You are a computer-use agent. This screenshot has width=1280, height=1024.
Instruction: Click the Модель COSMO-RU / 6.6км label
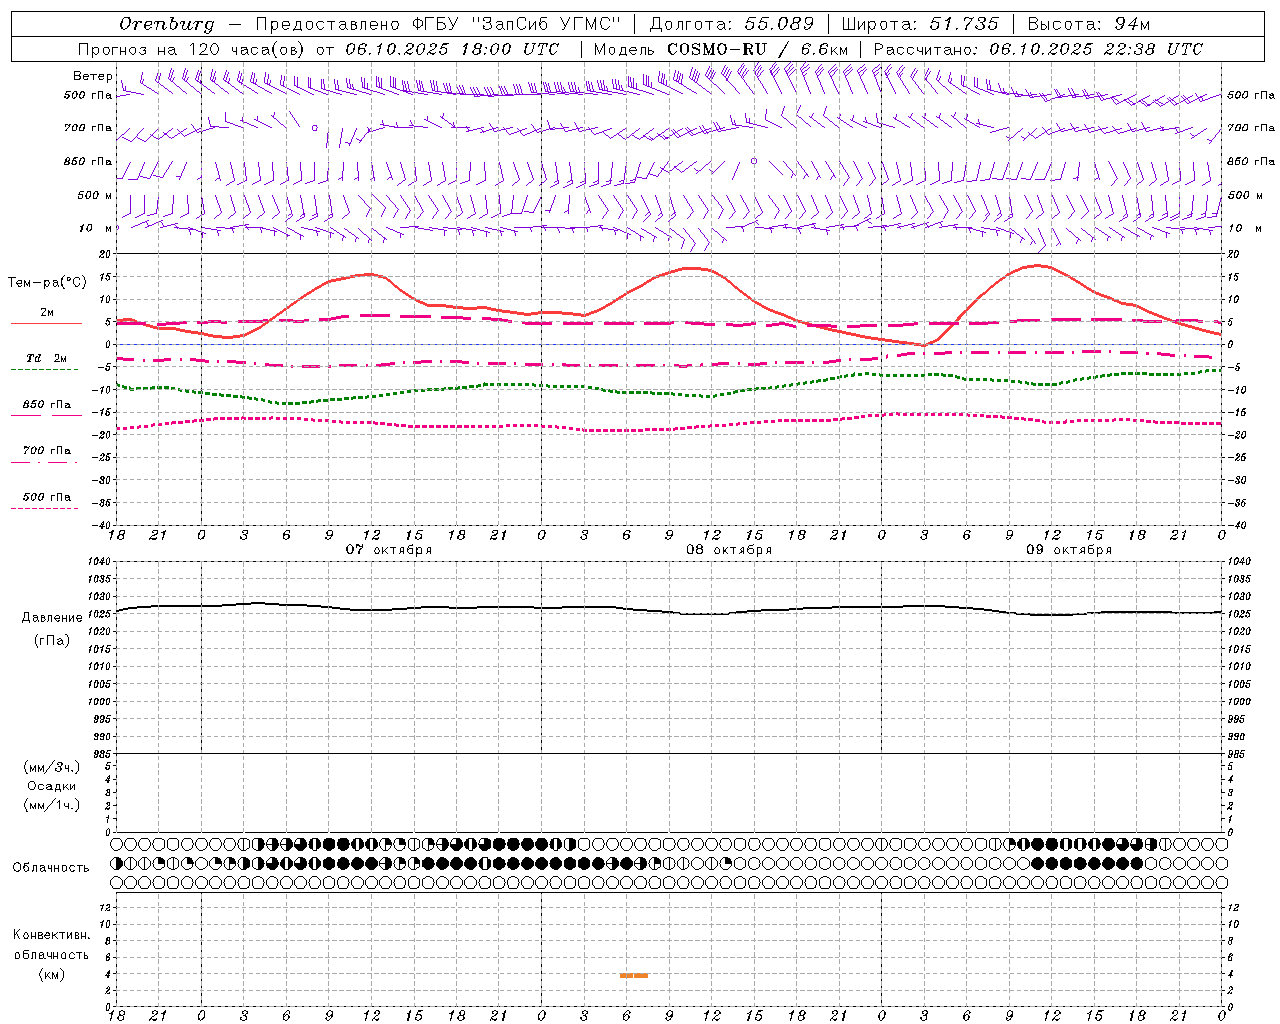point(720,49)
